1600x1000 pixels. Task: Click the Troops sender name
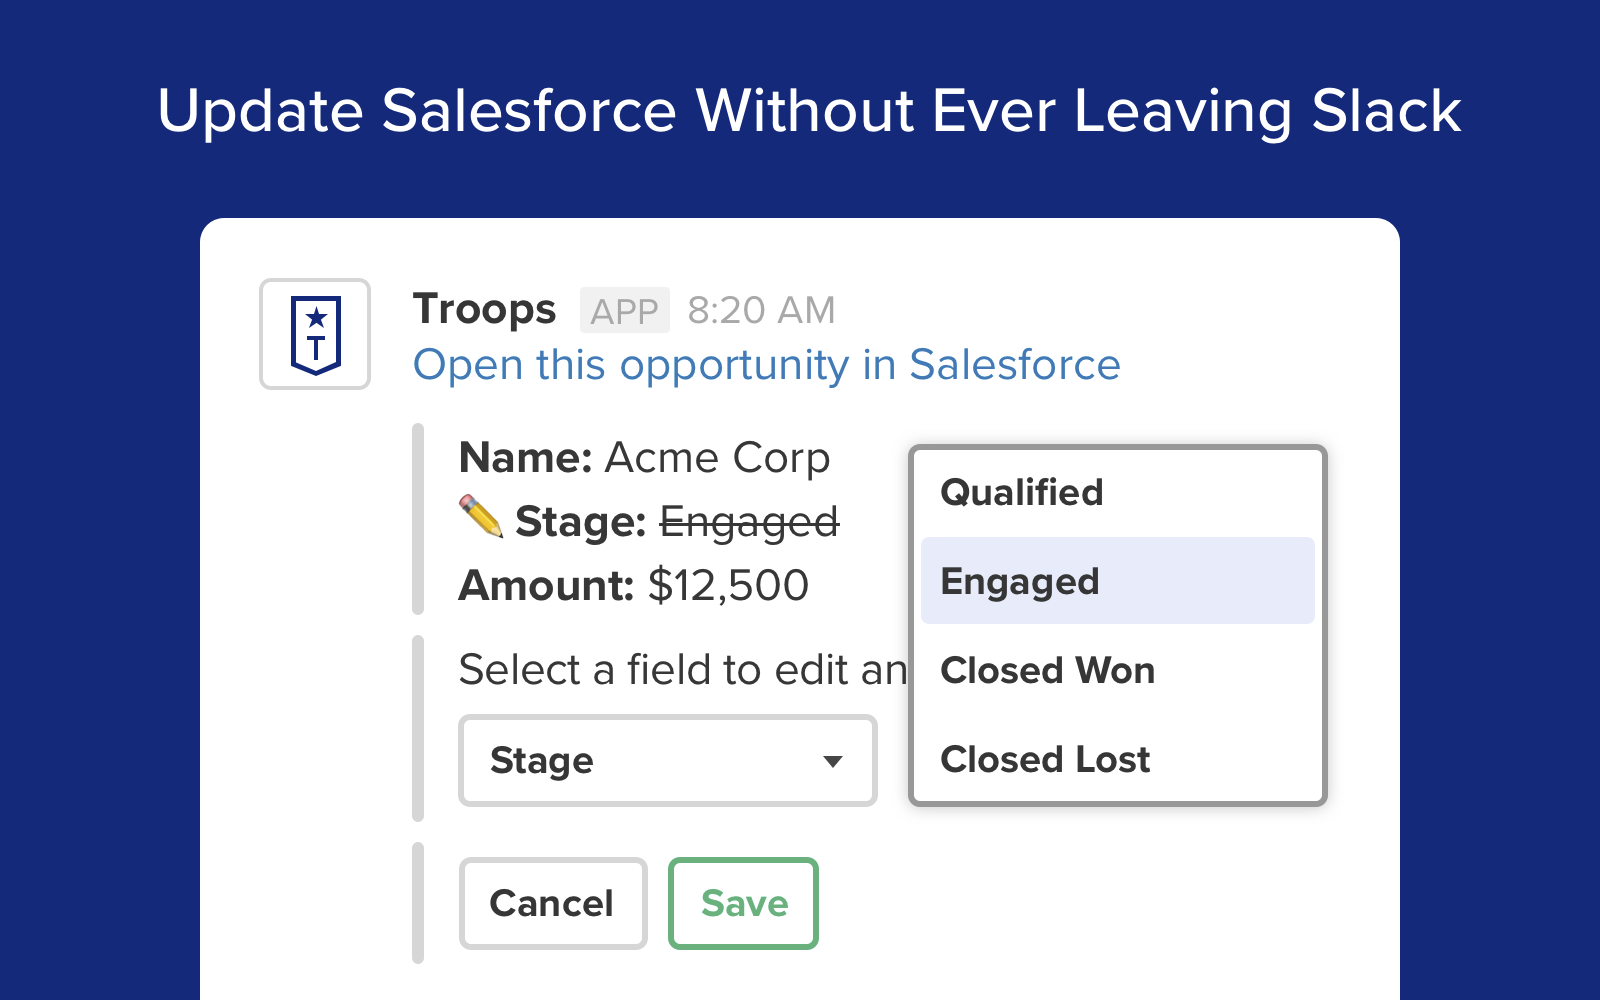(x=484, y=309)
